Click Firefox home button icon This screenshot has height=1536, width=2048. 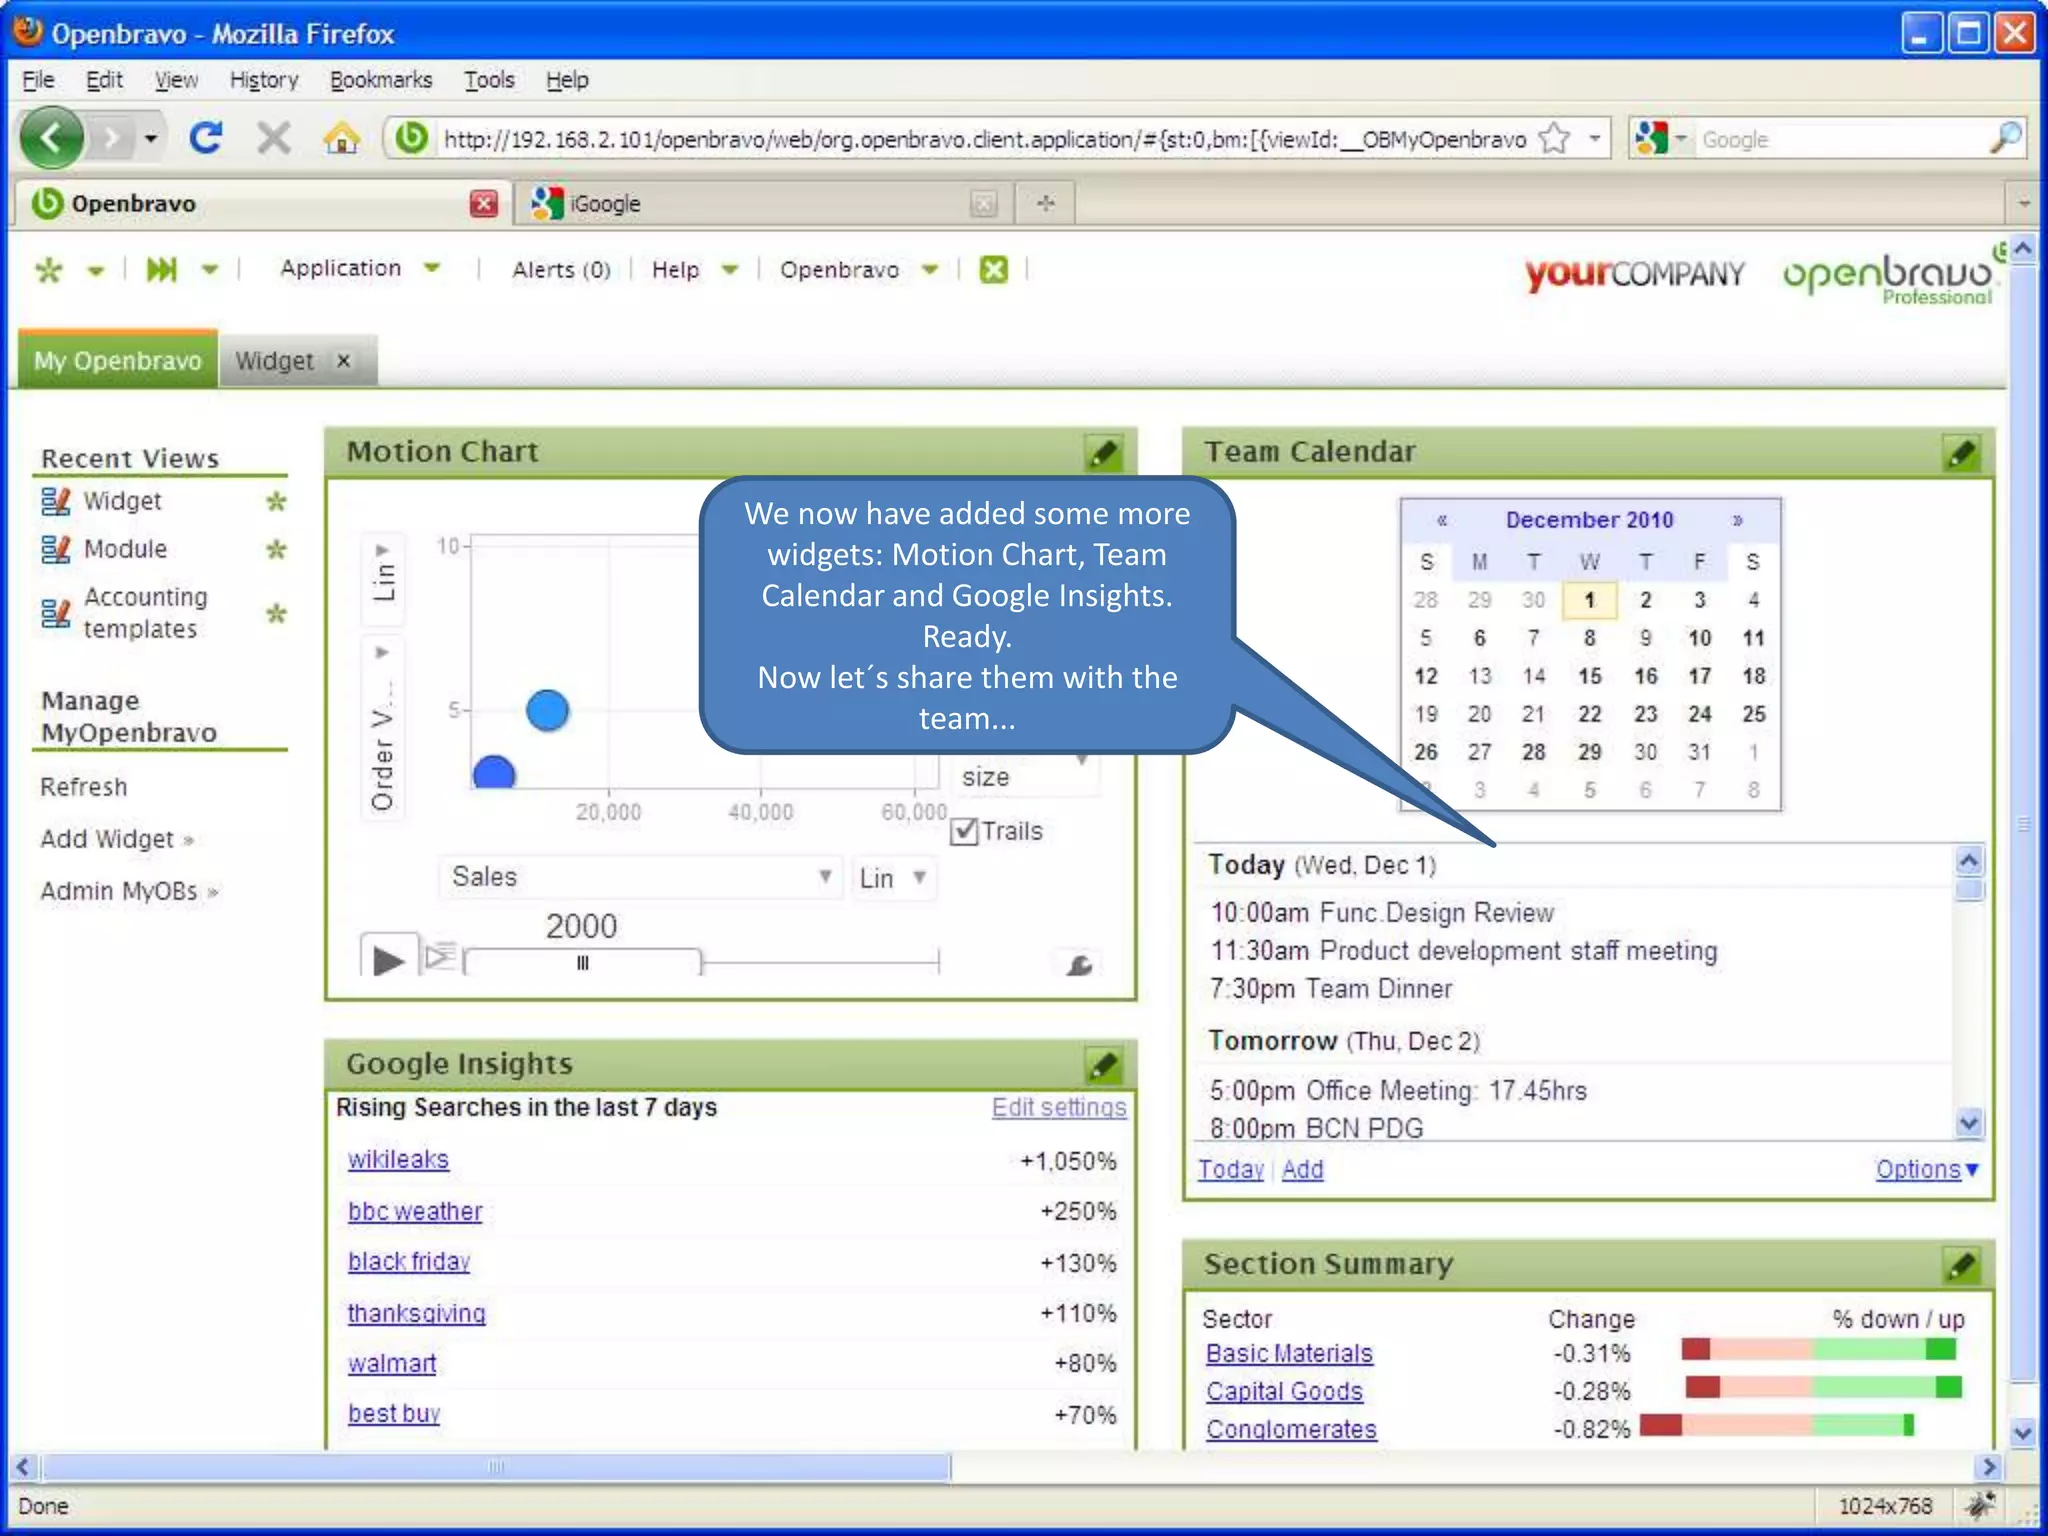[341, 138]
